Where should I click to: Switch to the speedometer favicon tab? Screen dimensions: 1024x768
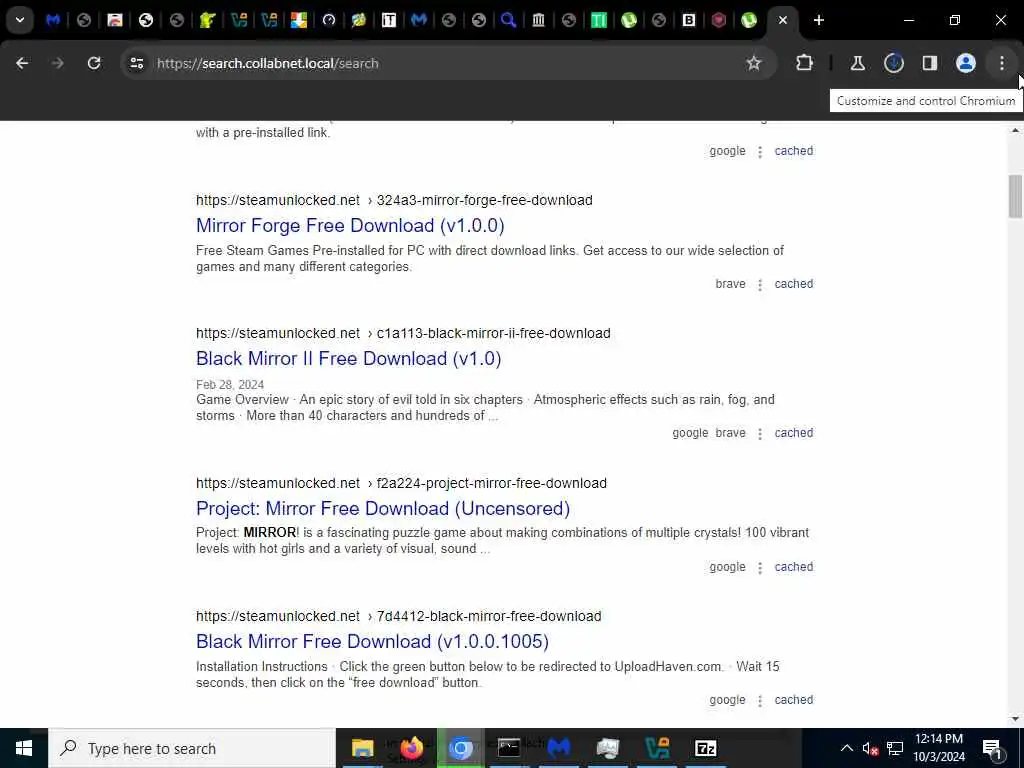click(328, 20)
